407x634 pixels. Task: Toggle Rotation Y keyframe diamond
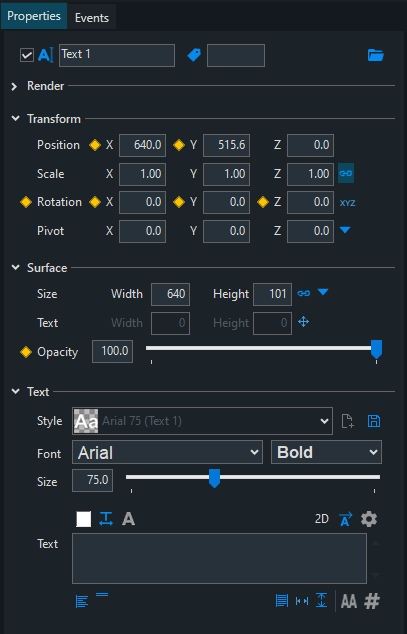[179, 202]
